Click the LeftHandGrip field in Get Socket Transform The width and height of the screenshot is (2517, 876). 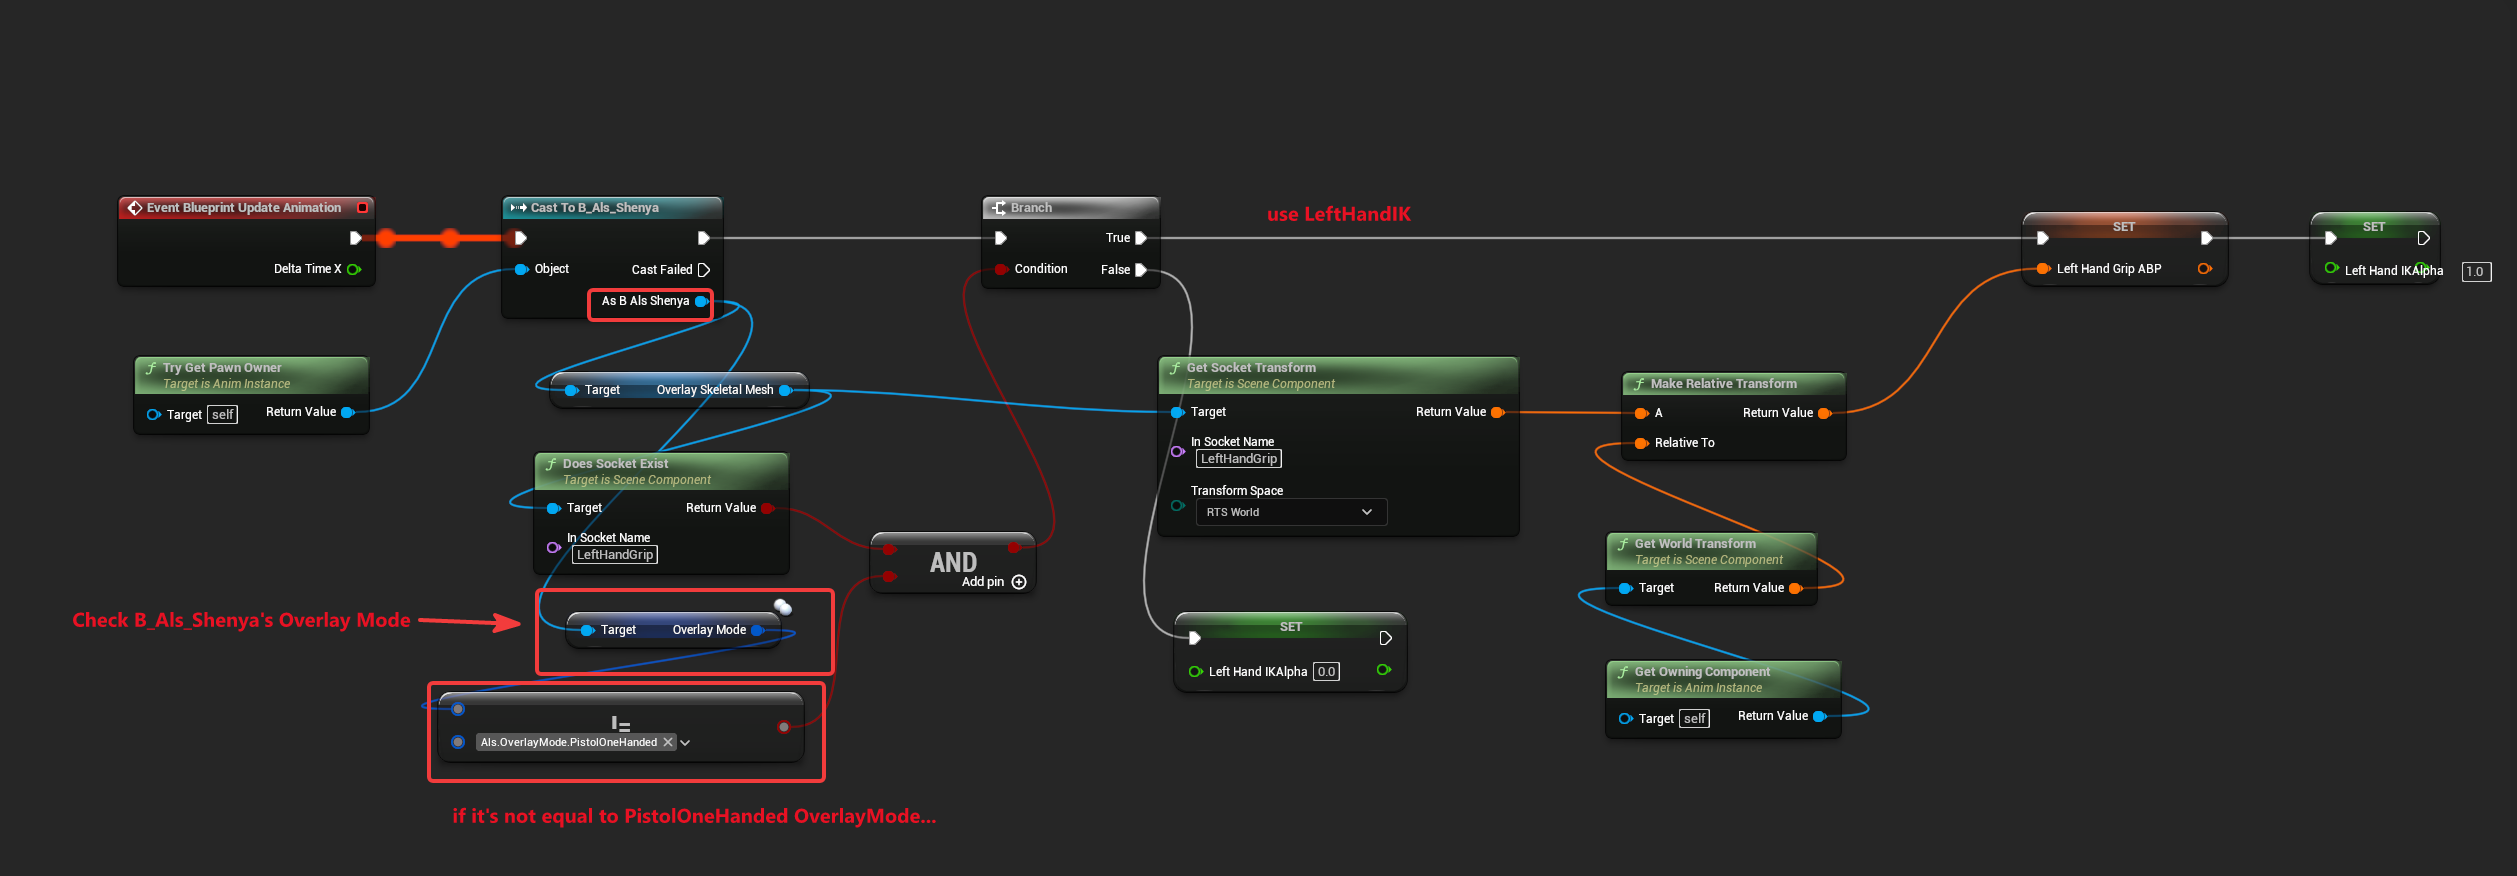tap(1239, 459)
